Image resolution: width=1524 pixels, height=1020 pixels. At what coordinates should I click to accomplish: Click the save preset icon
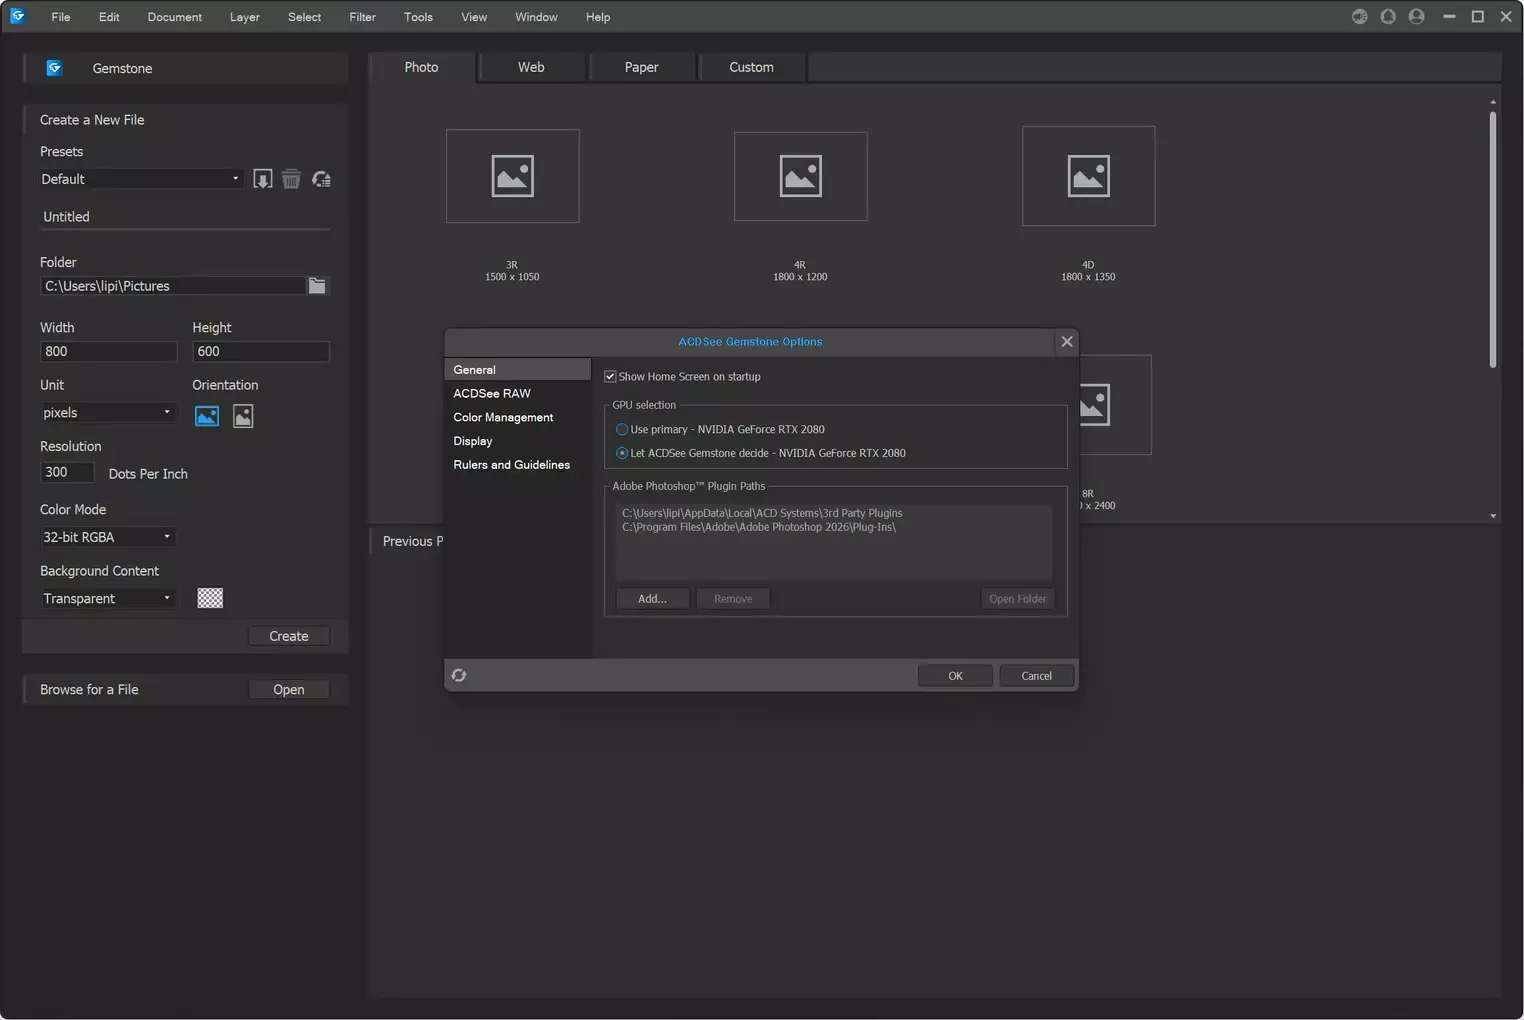click(262, 179)
